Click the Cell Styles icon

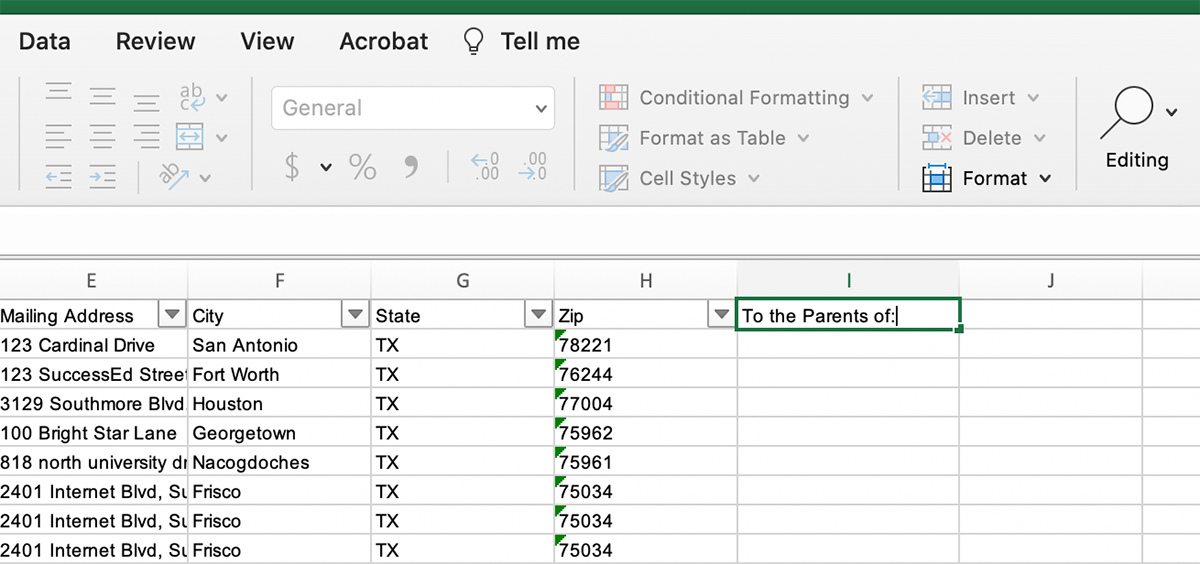pos(614,179)
